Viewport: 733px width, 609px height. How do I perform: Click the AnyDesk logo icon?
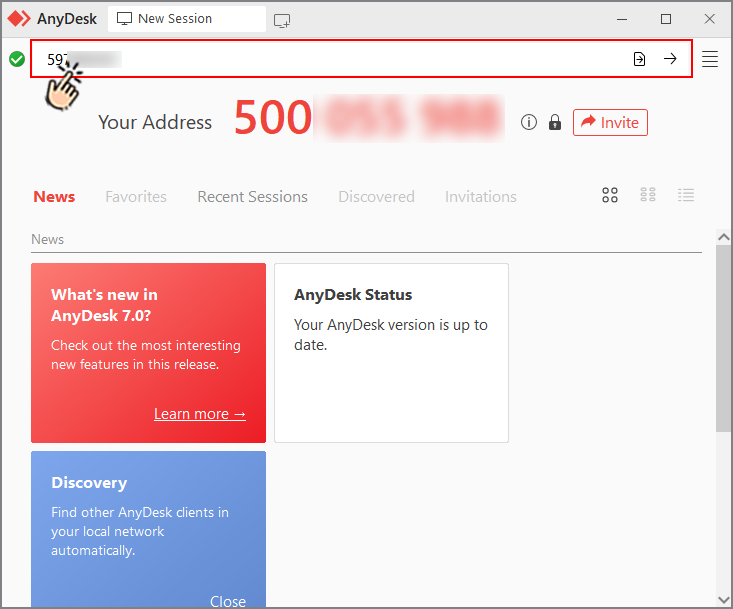19,19
